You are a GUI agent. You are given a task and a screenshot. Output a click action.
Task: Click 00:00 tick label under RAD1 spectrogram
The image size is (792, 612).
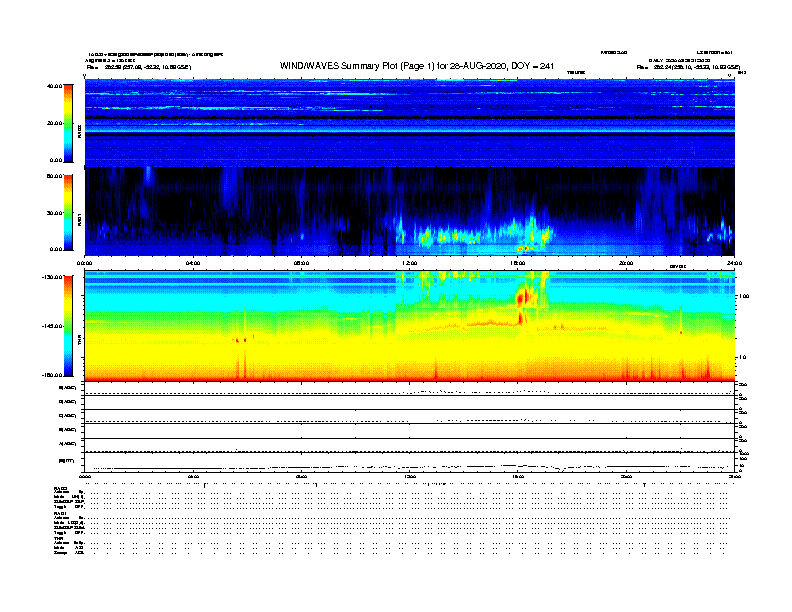coord(84,263)
